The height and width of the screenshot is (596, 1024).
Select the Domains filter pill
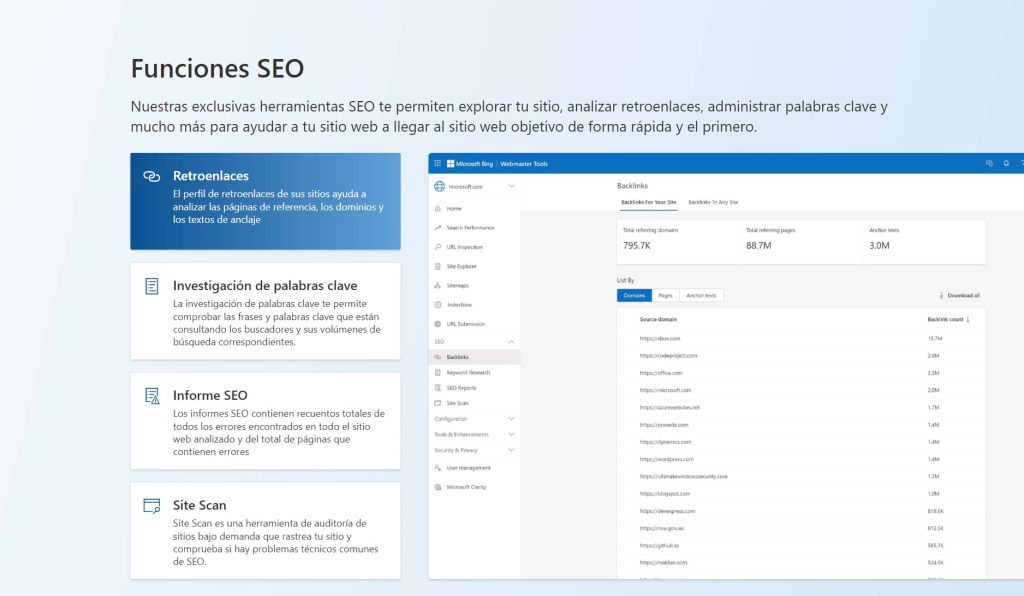tap(634, 295)
